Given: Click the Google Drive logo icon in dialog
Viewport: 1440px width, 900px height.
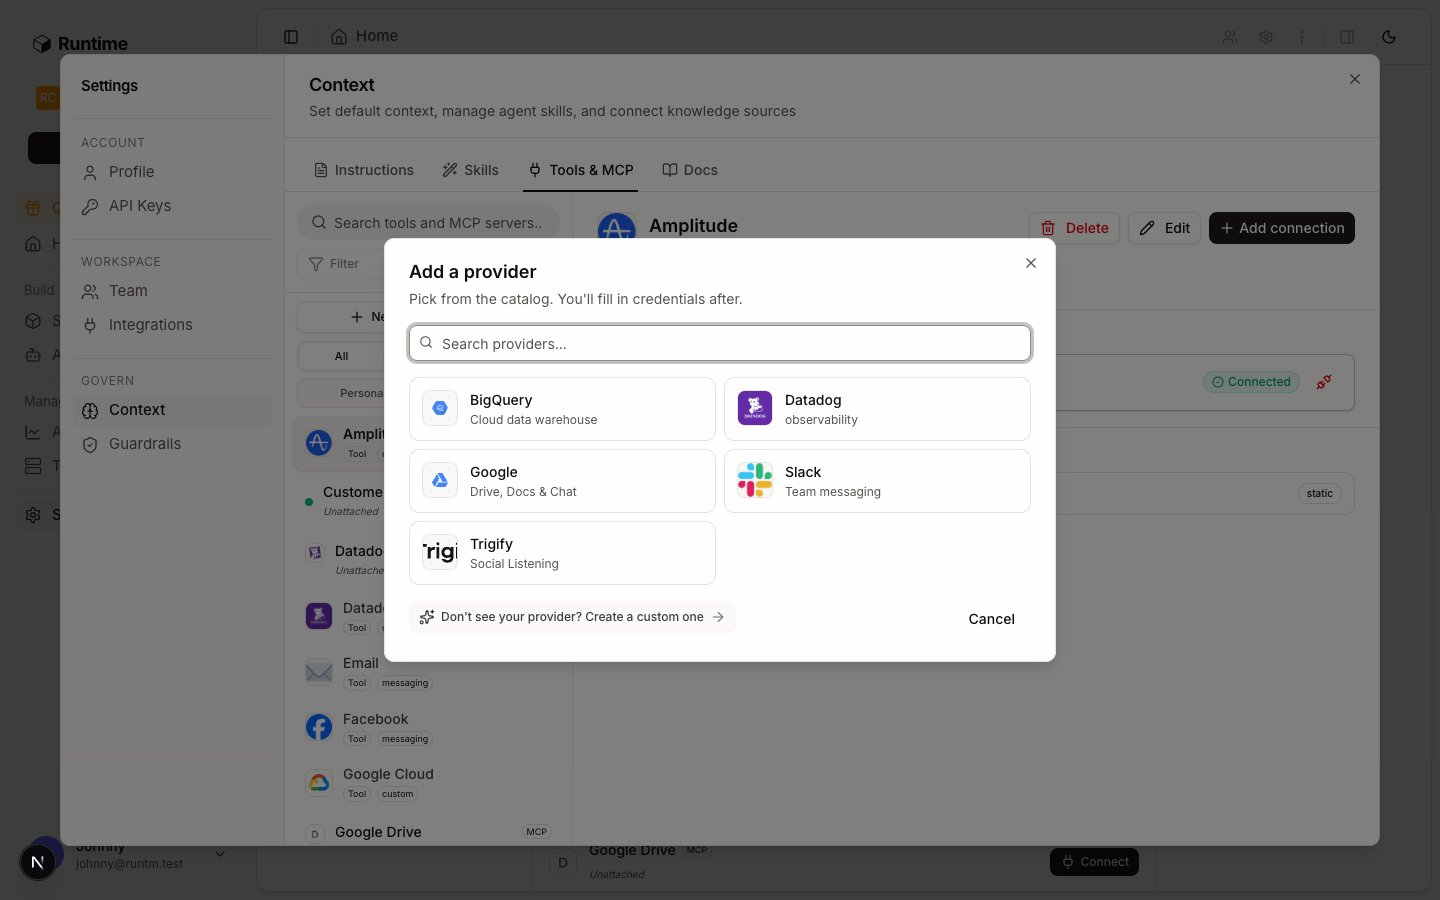Looking at the screenshot, I should (x=440, y=480).
